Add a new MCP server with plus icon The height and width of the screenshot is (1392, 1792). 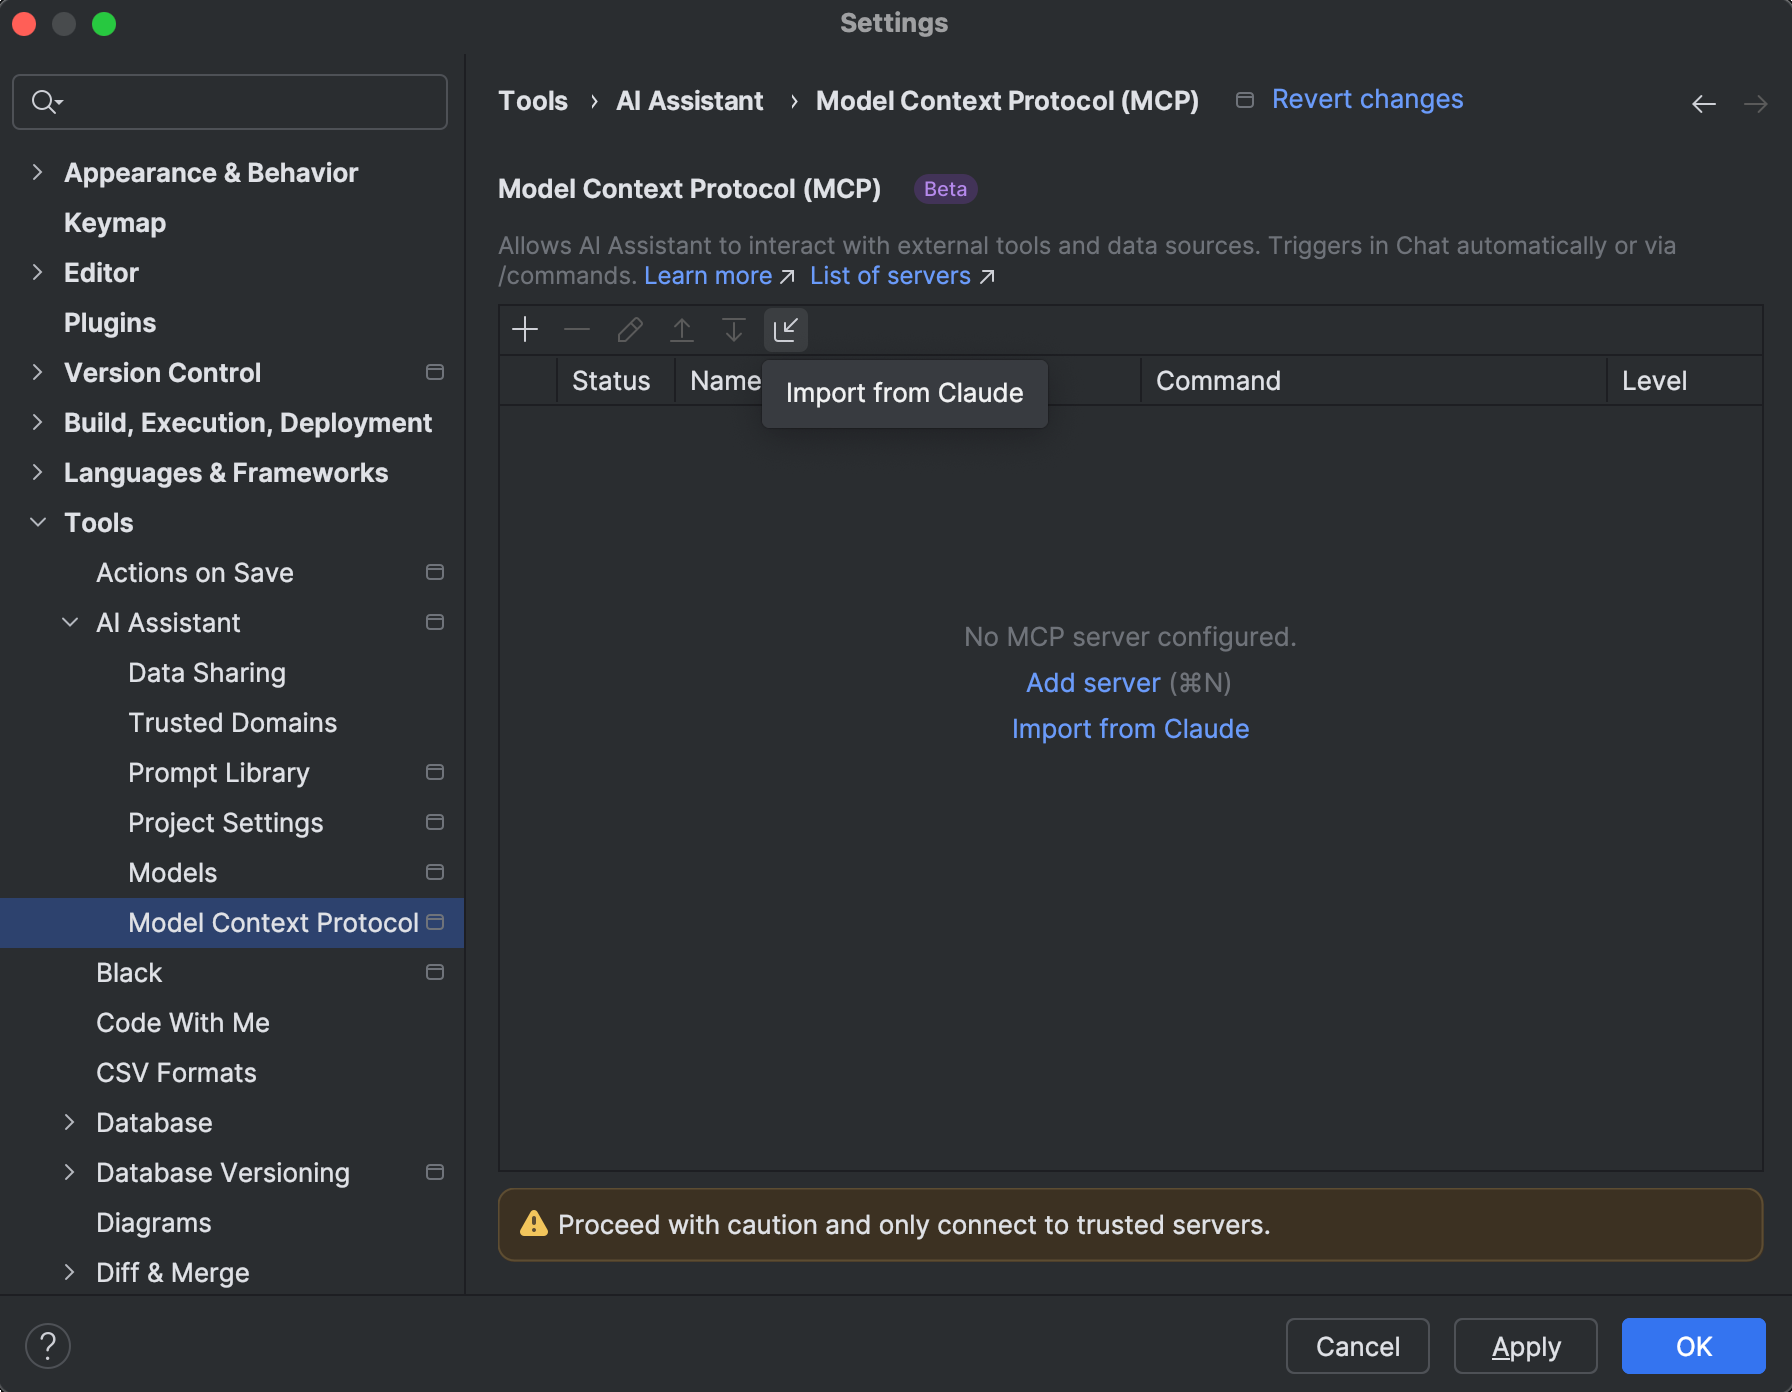[x=524, y=329]
